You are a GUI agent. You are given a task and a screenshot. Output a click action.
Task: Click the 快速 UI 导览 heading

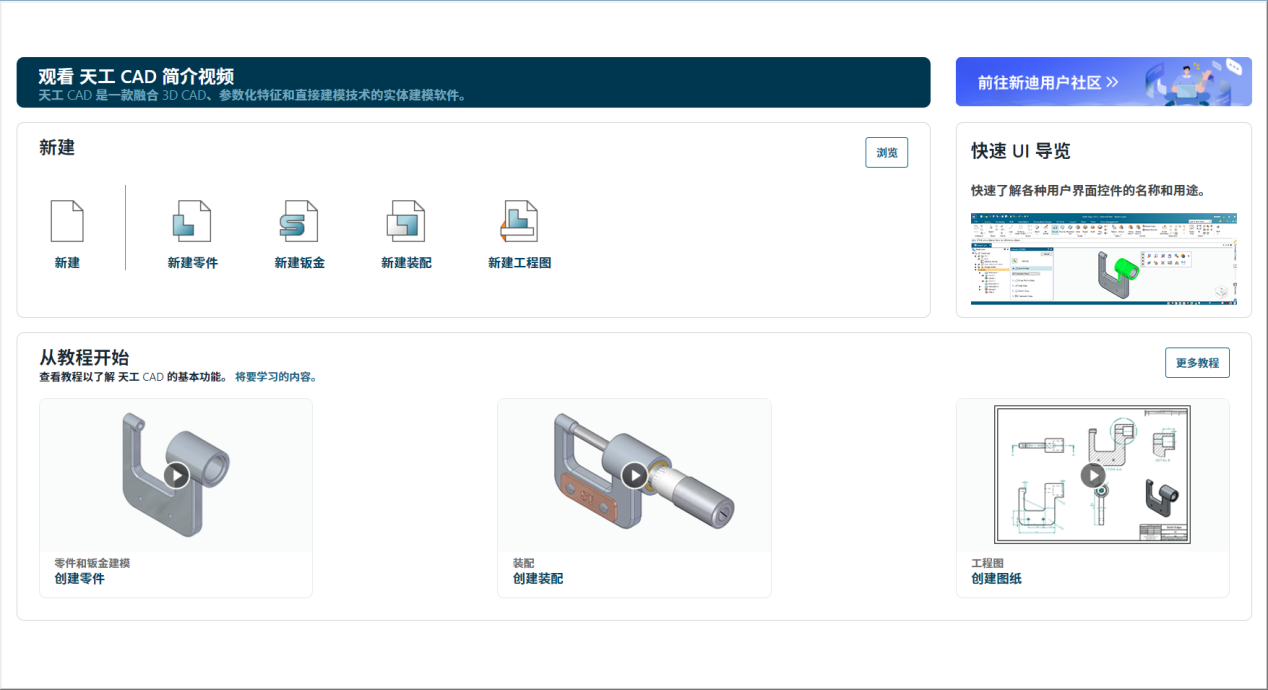(x=1021, y=151)
